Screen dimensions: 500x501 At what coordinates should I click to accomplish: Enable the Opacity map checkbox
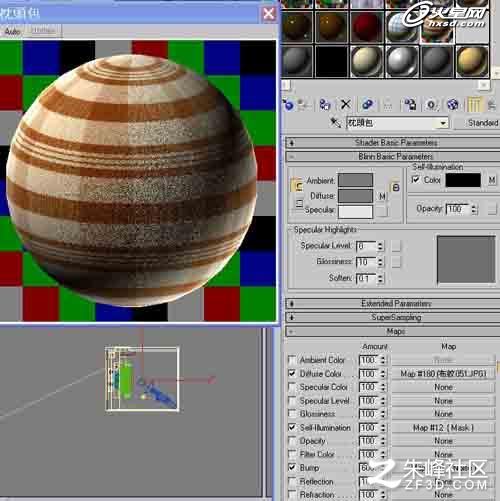click(x=292, y=441)
